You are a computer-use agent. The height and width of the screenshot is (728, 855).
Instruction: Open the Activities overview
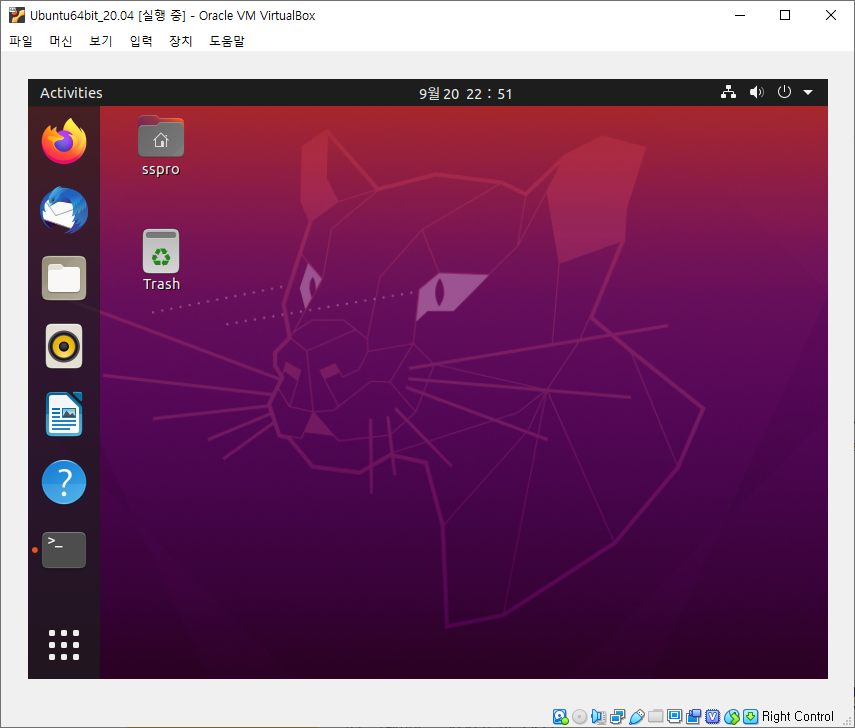pyautogui.click(x=71, y=93)
